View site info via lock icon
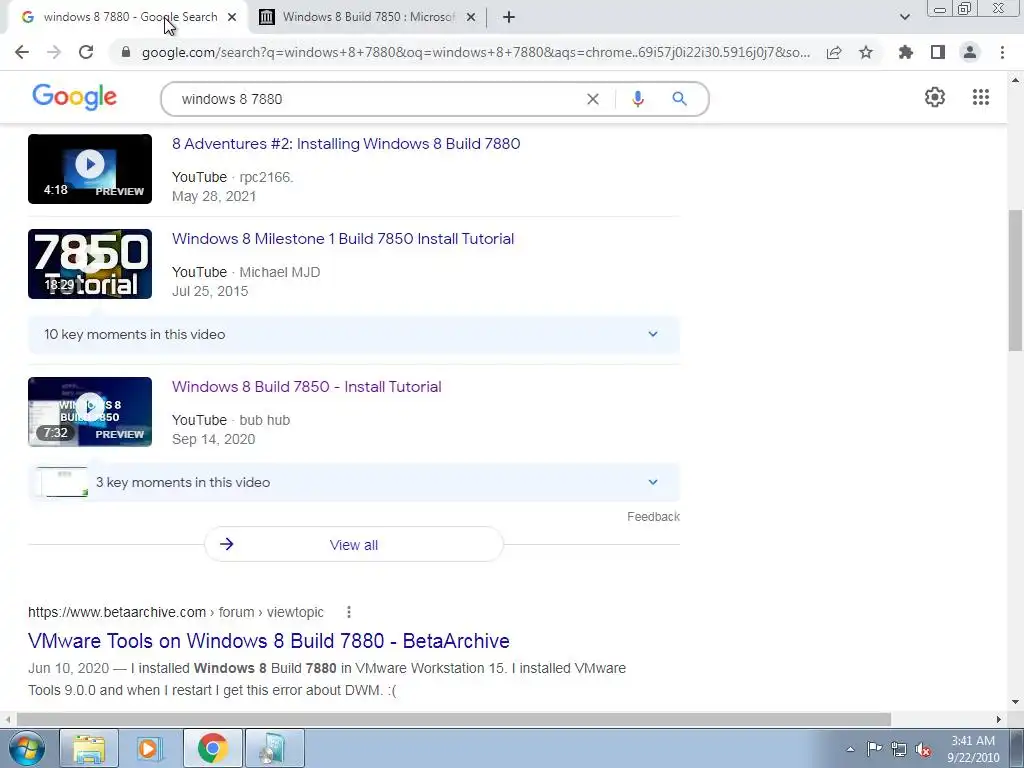 coord(126,52)
